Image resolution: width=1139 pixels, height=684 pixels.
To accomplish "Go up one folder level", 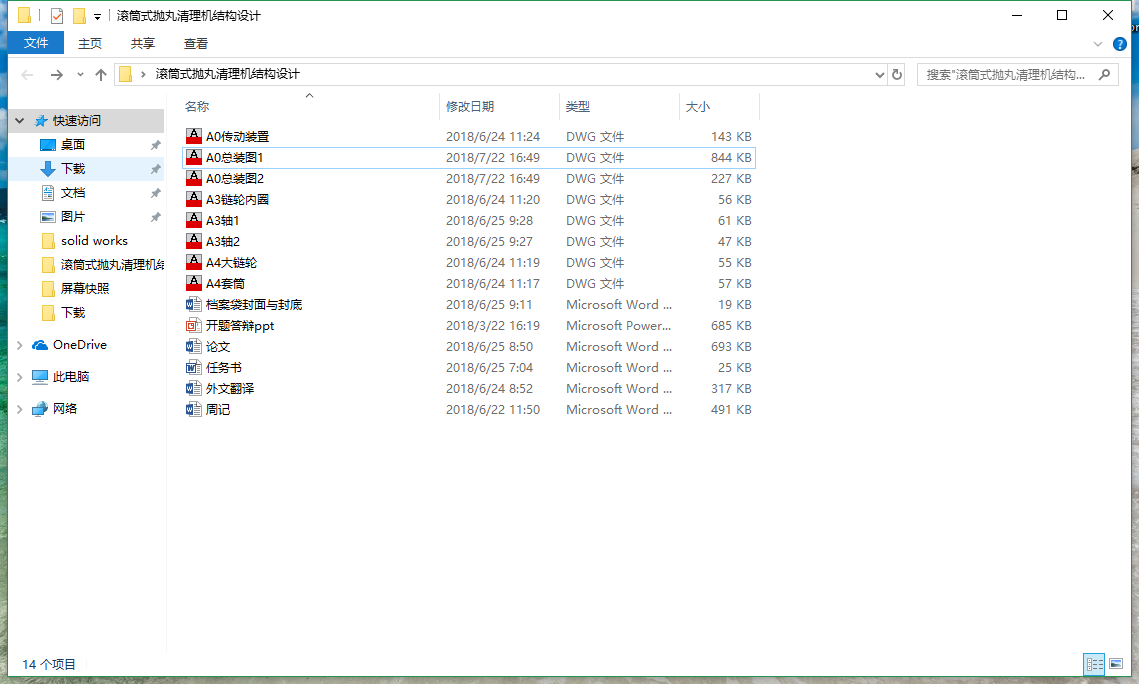I will coord(101,74).
